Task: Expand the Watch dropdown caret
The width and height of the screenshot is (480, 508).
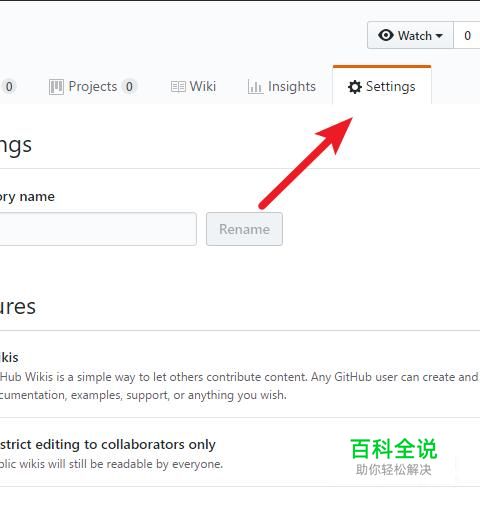Action: [439, 36]
